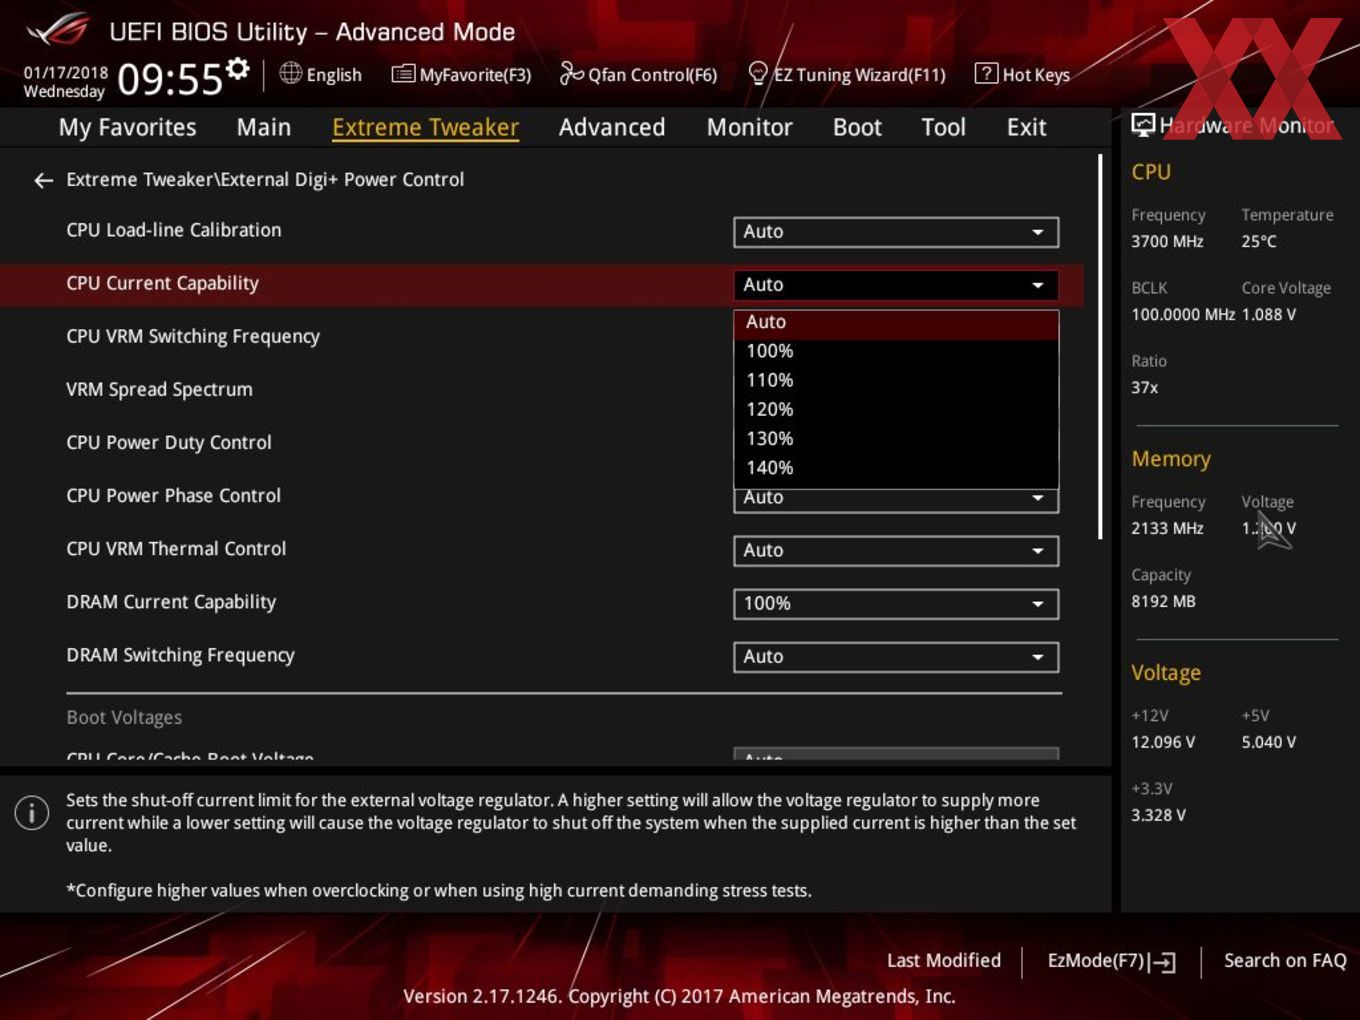Image resolution: width=1360 pixels, height=1020 pixels.
Task: Click the 3.328 V reading
Action: click(1158, 816)
